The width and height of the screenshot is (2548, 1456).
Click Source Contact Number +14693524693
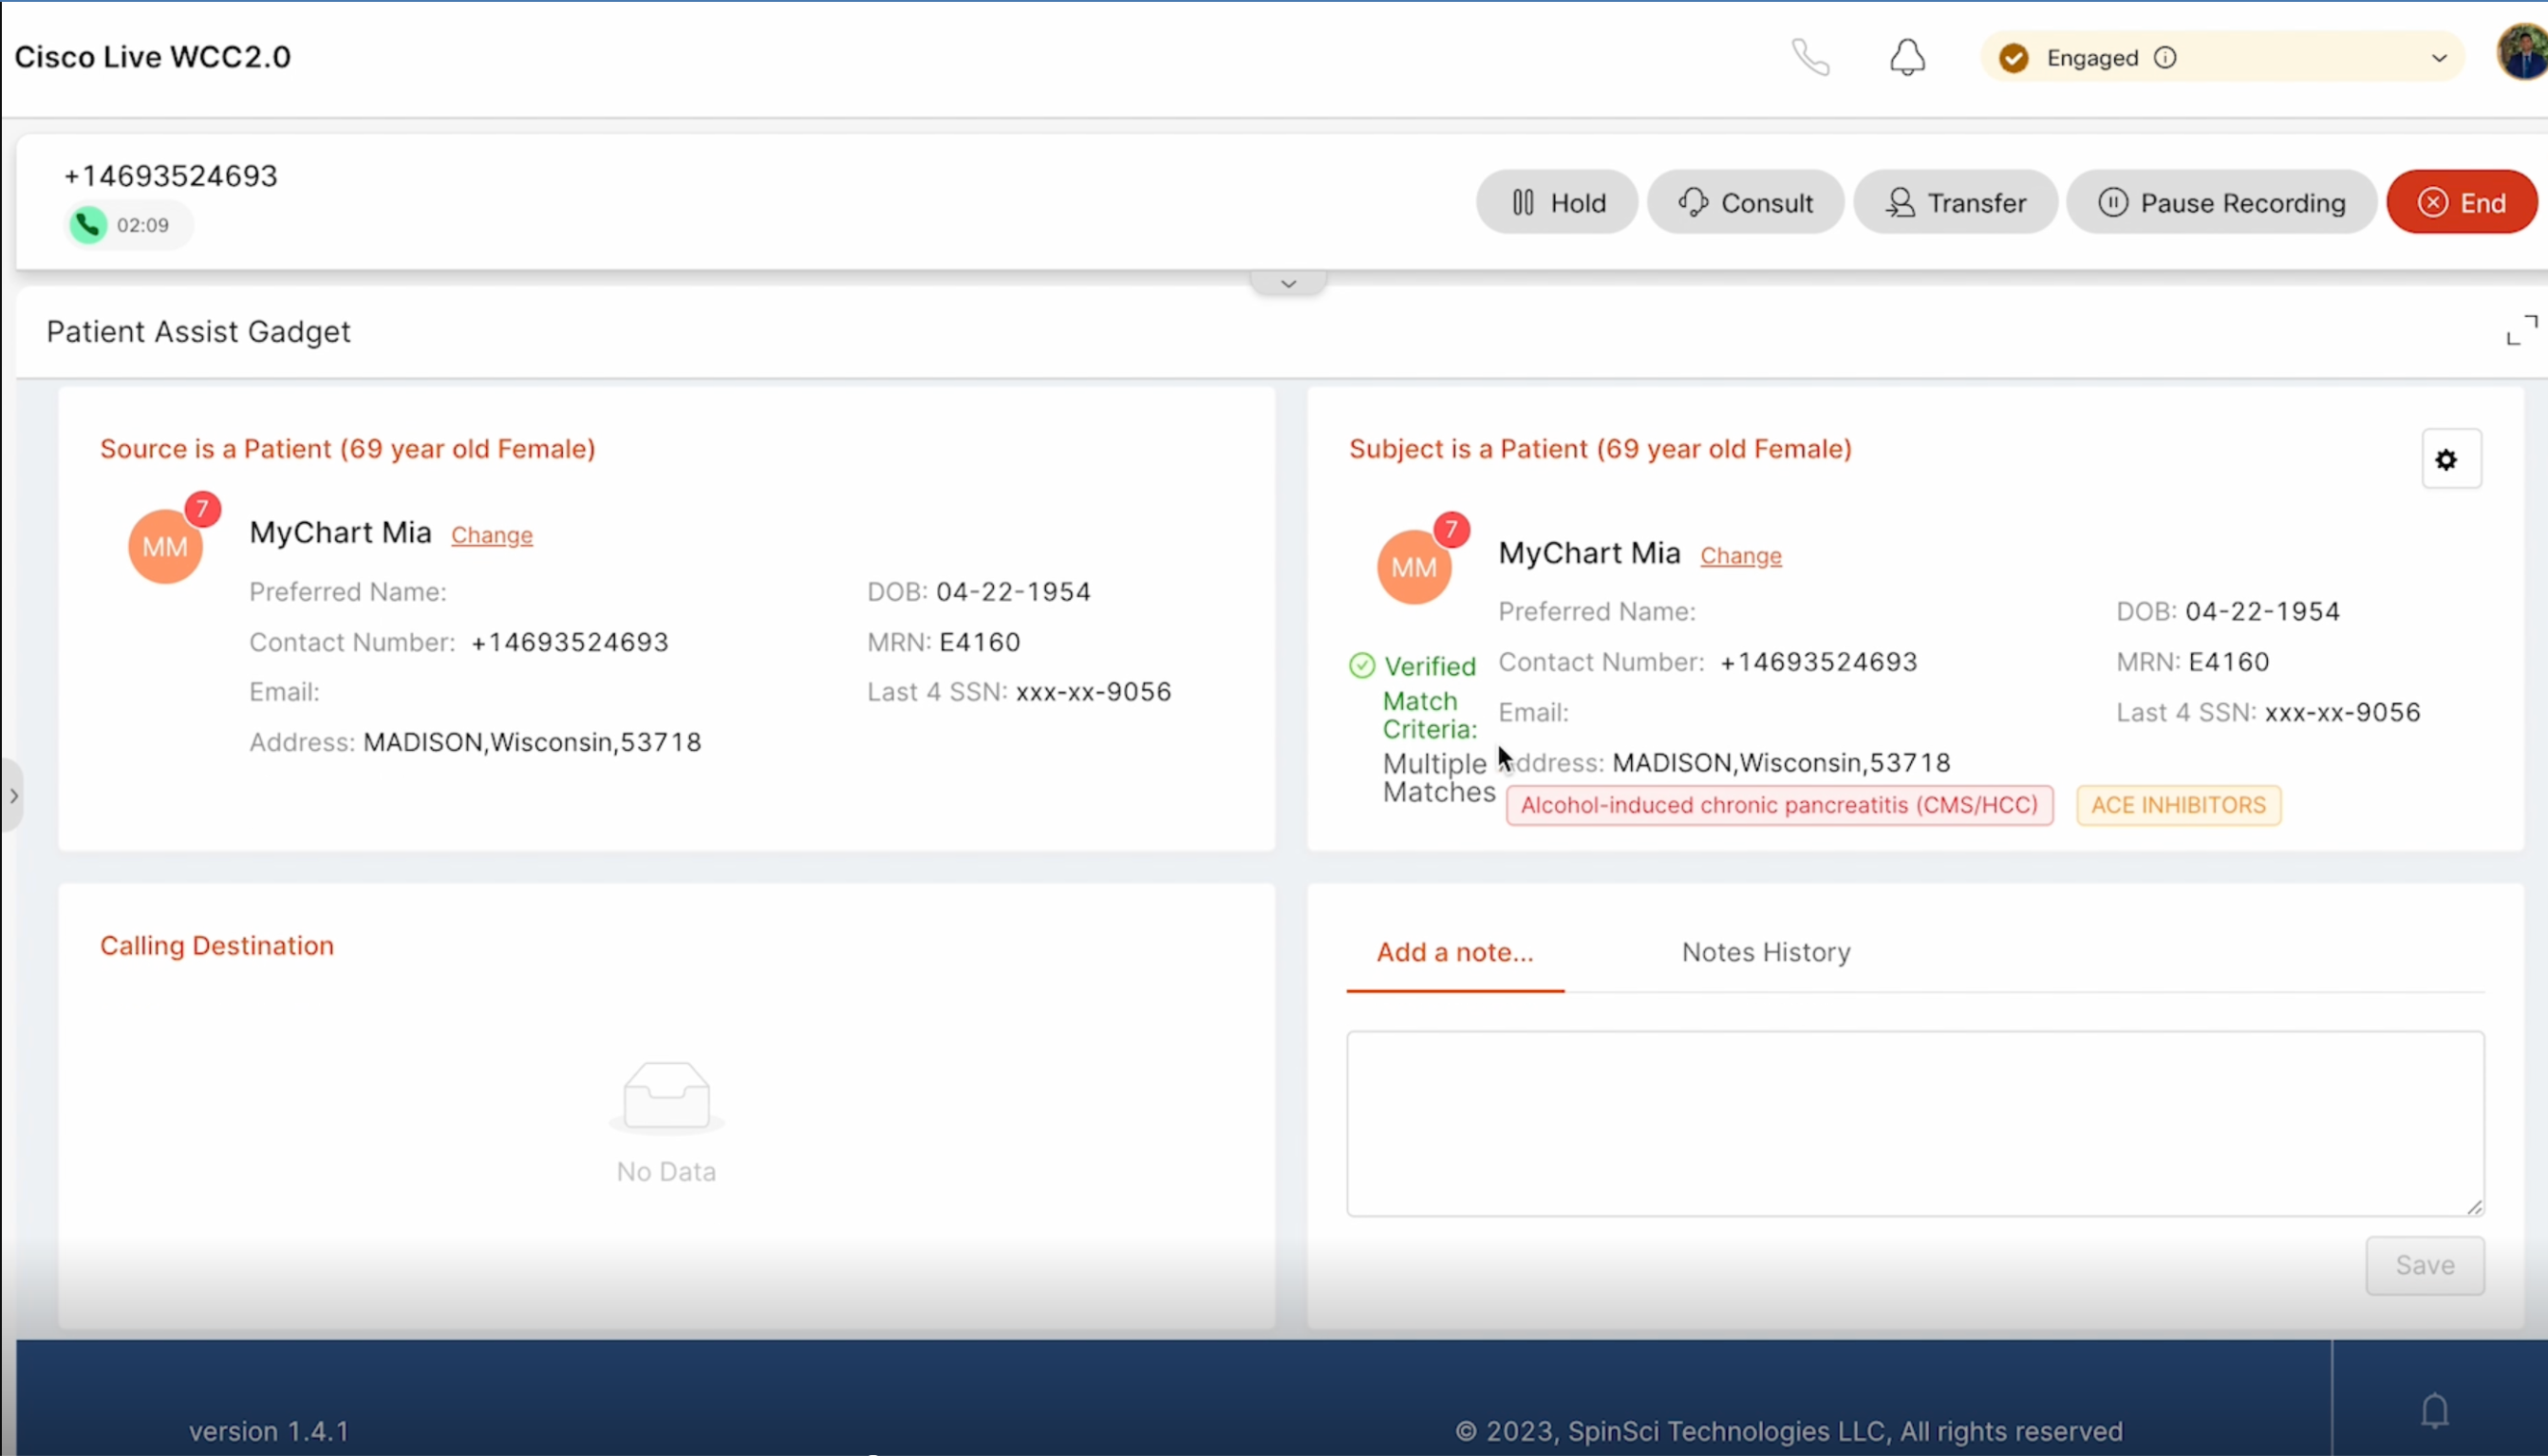coord(569,642)
